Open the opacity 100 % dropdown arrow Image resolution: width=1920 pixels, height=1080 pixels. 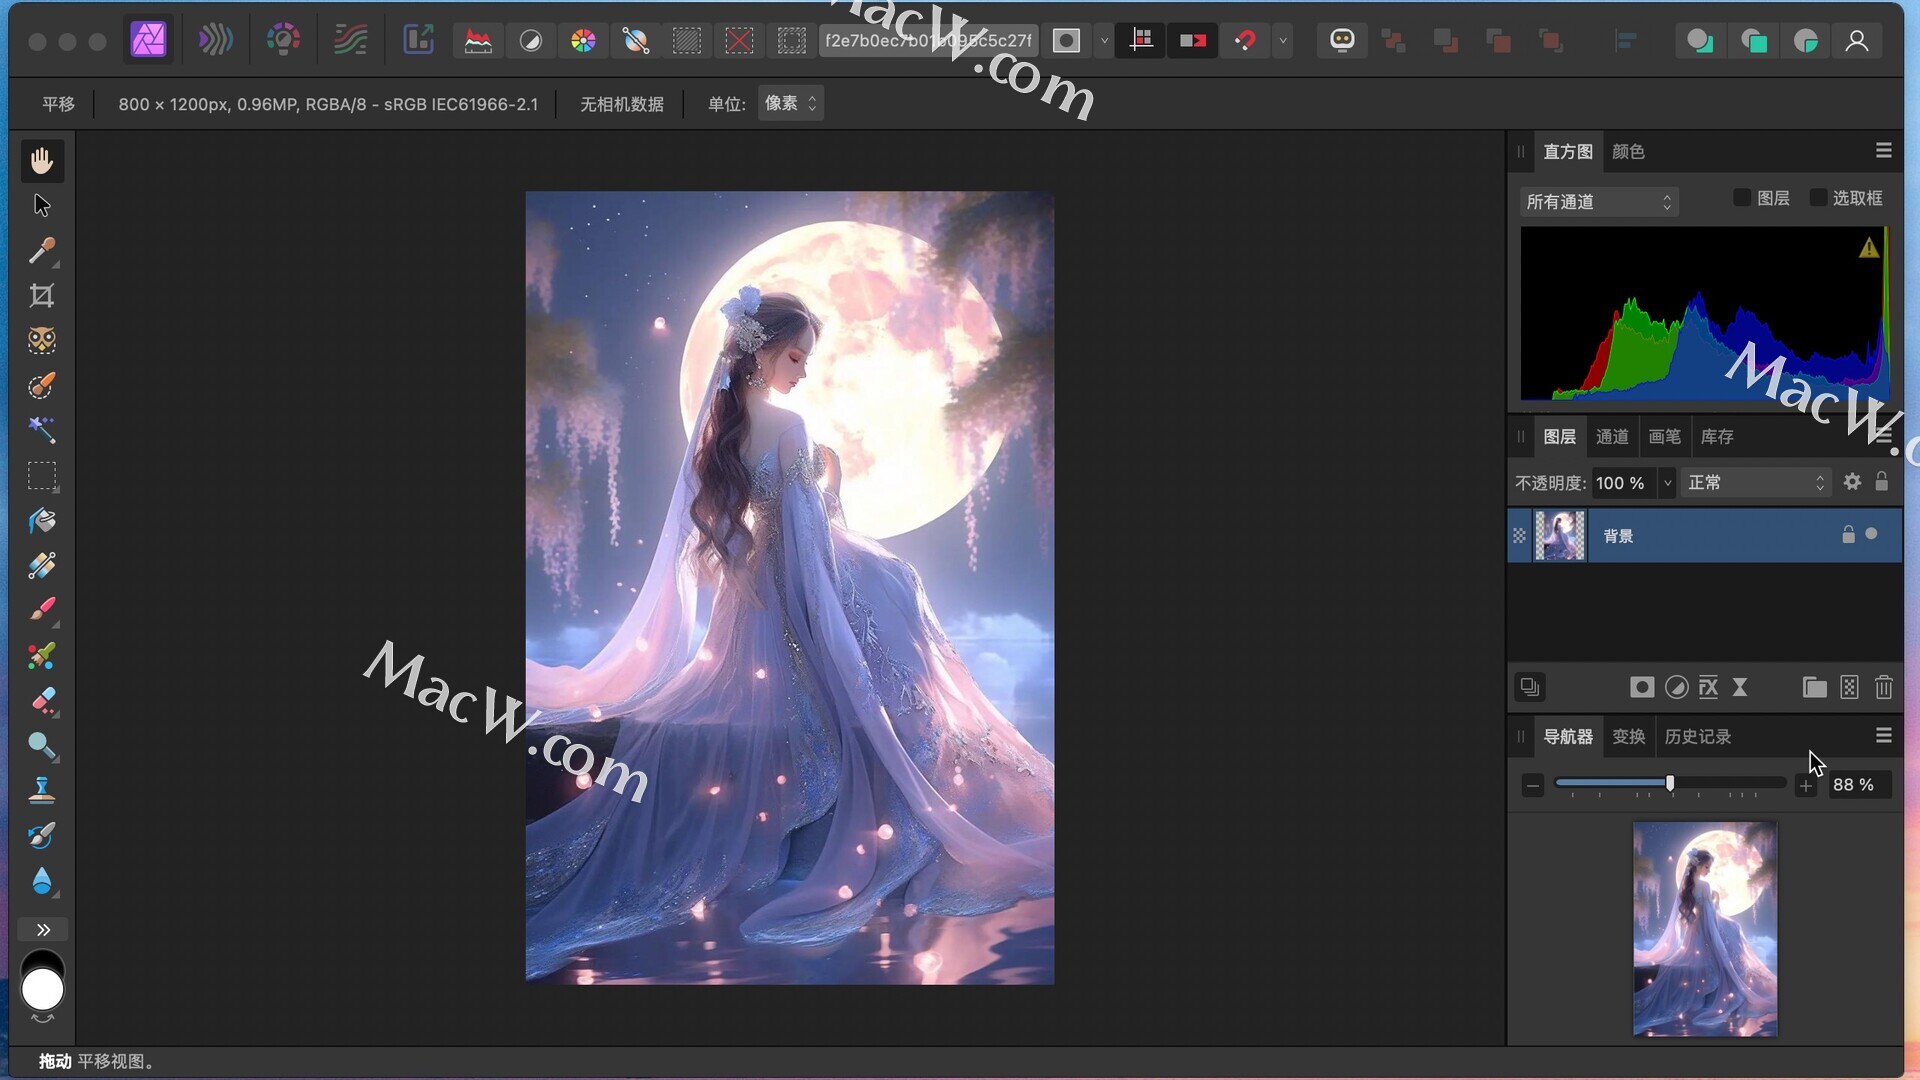pos(1667,483)
